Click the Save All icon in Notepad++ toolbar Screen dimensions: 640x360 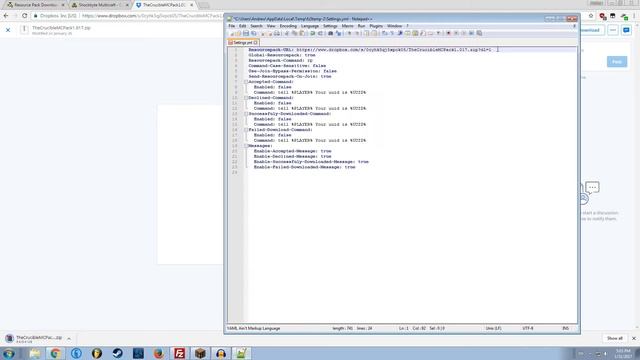pyautogui.click(x=253, y=33)
